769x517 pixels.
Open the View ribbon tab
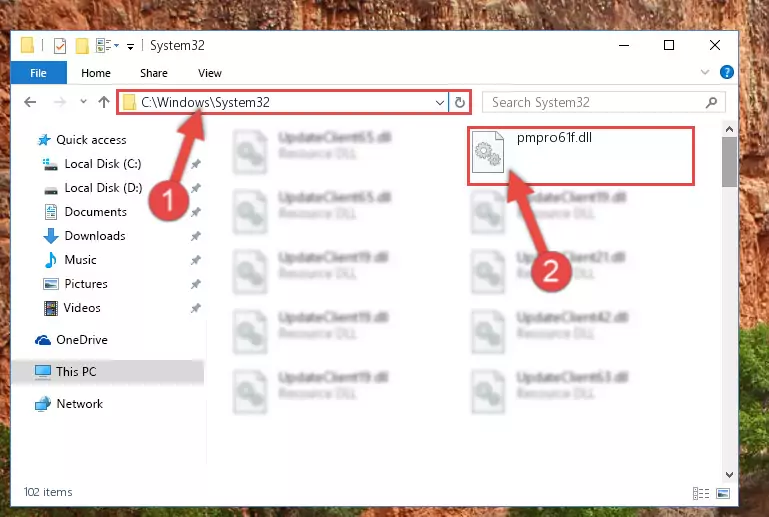210,73
